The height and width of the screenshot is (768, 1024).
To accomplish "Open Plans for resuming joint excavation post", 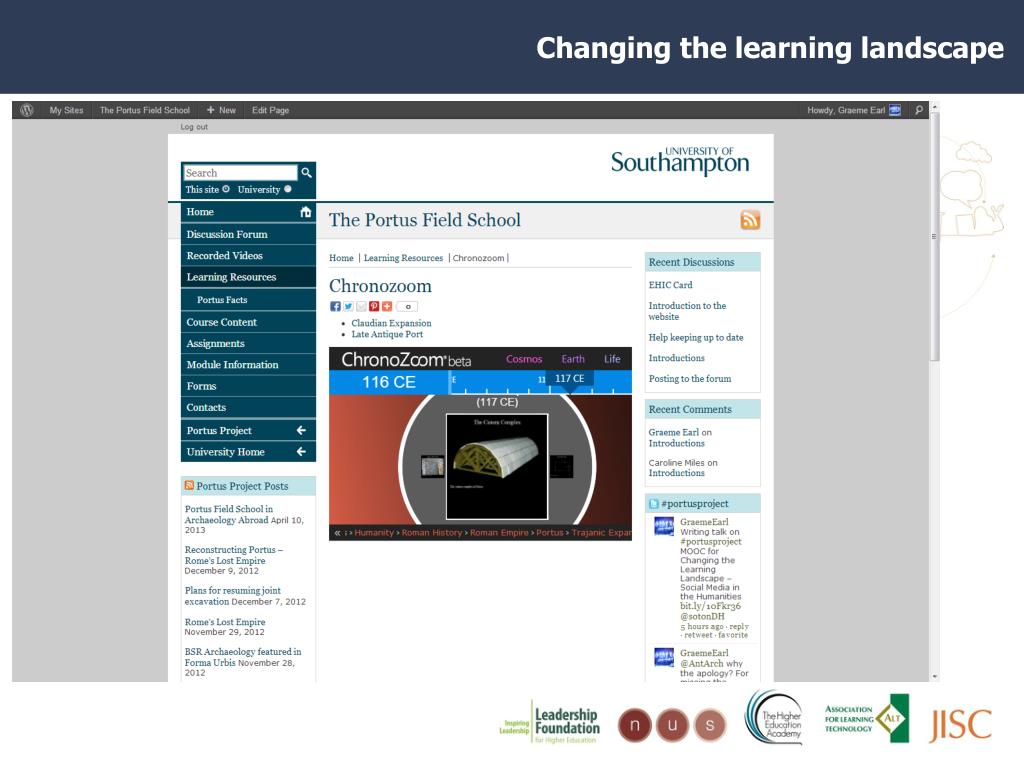I will 232,596.
